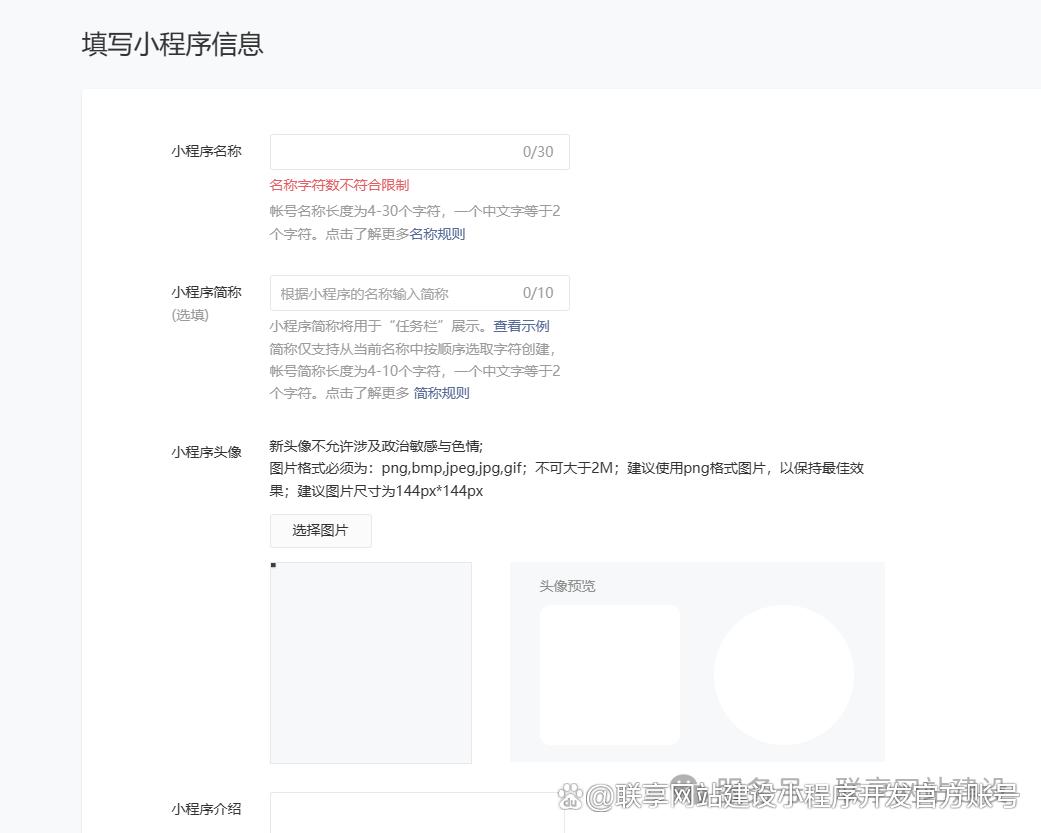Image resolution: width=1041 pixels, height=833 pixels.
Task: Click the 小程序头像 field label
Action: (x=206, y=452)
